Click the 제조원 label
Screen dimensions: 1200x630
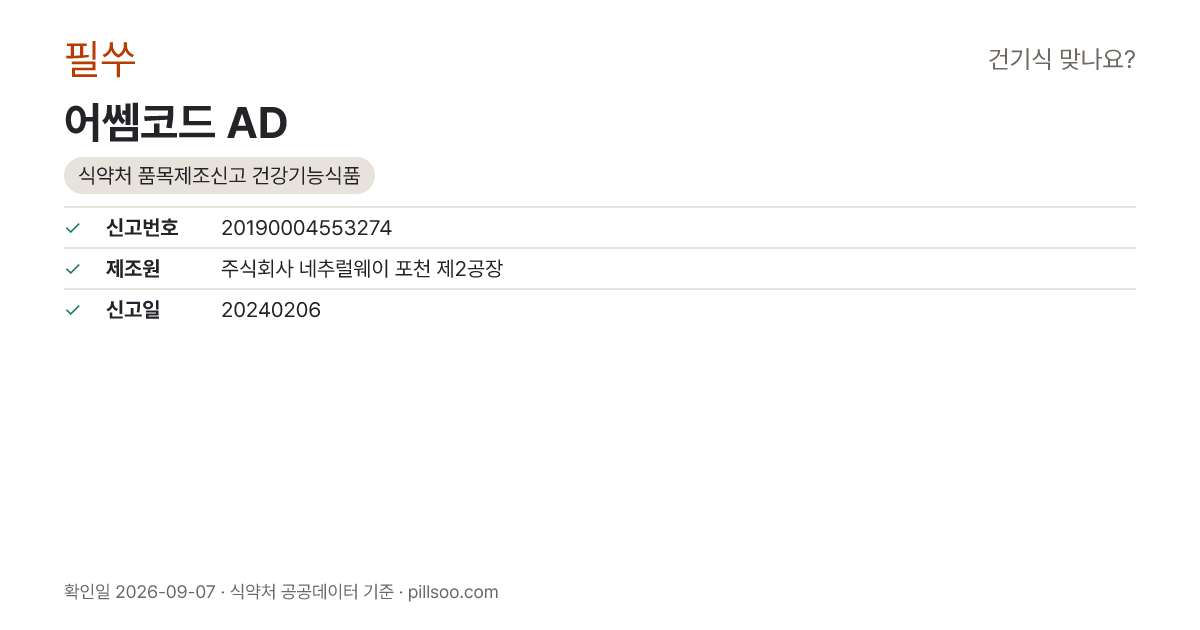[133, 269]
